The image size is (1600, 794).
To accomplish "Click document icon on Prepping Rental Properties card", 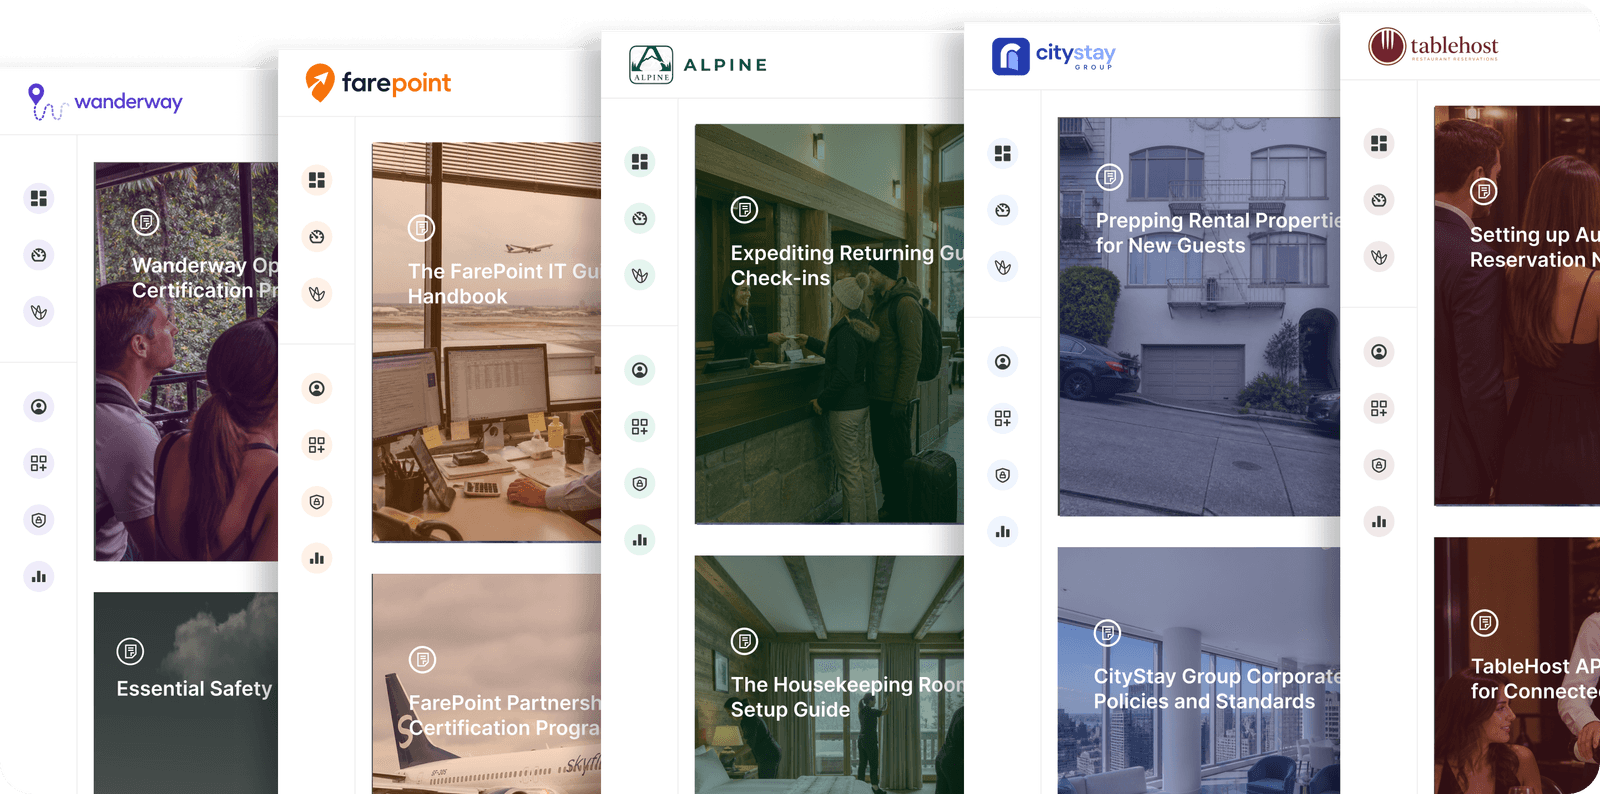I will point(1109,177).
